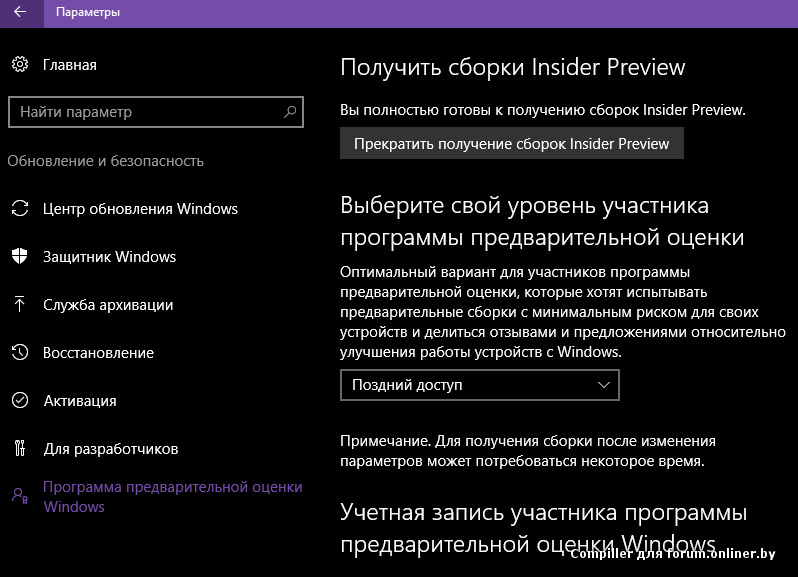798x577 pixels.
Task: Select Служба архивации in the sidebar
Action: click(108, 305)
